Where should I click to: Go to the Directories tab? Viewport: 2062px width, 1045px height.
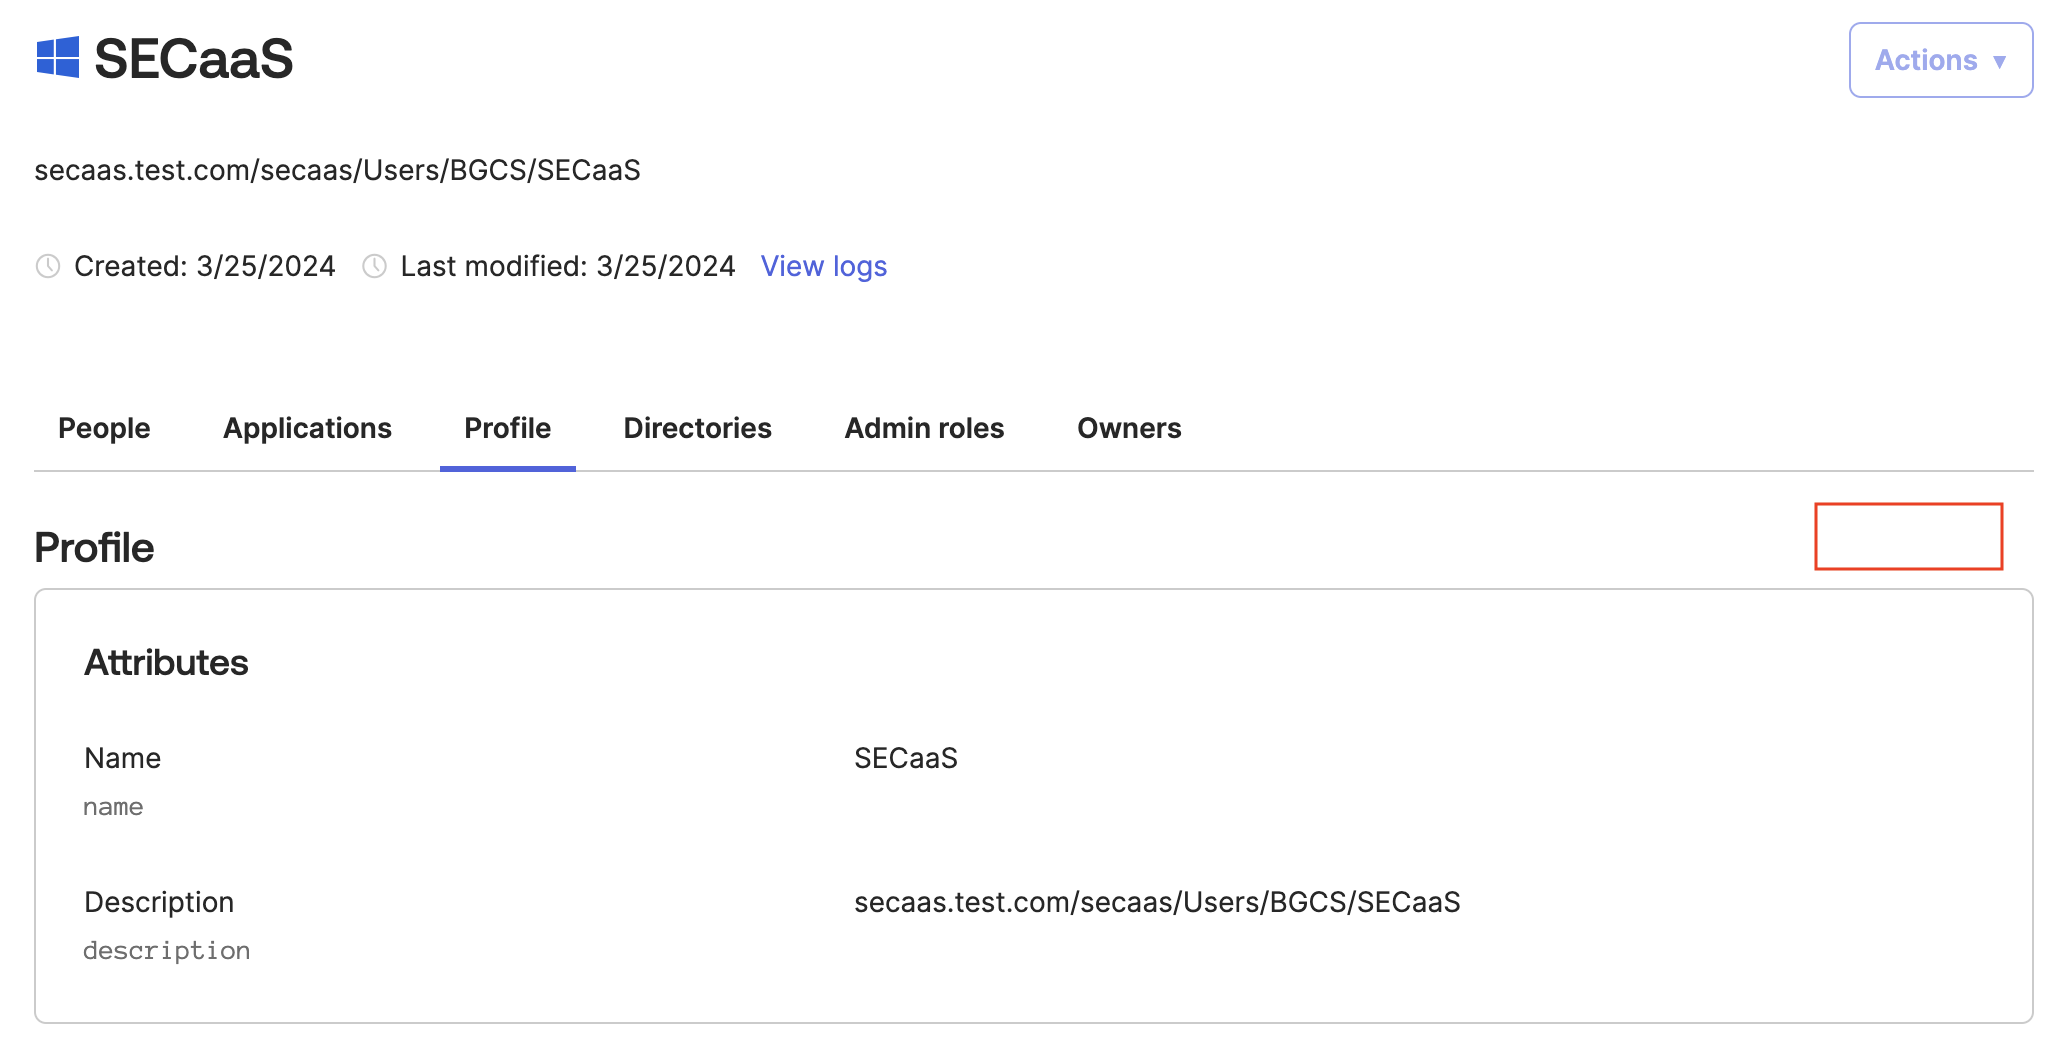coord(697,428)
